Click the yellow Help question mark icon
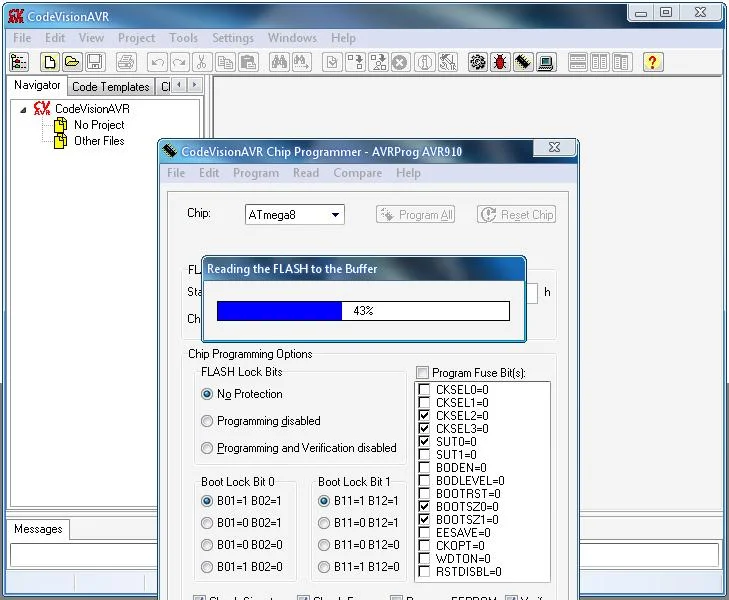 652,62
